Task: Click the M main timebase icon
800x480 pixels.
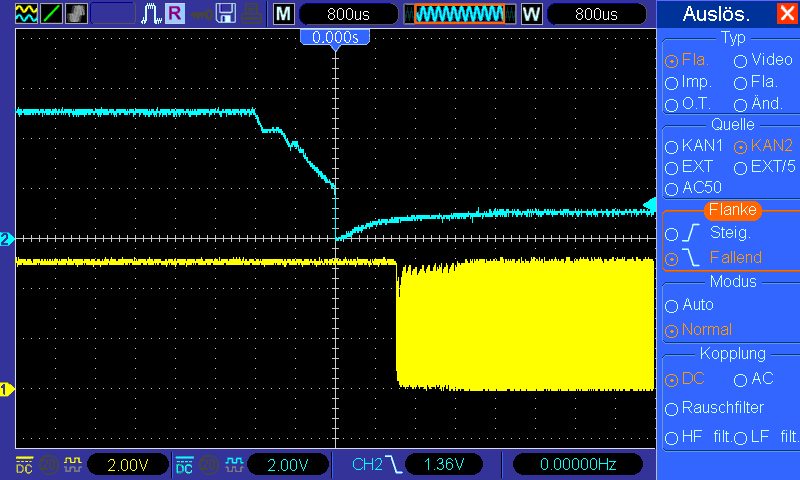Action: [x=283, y=14]
